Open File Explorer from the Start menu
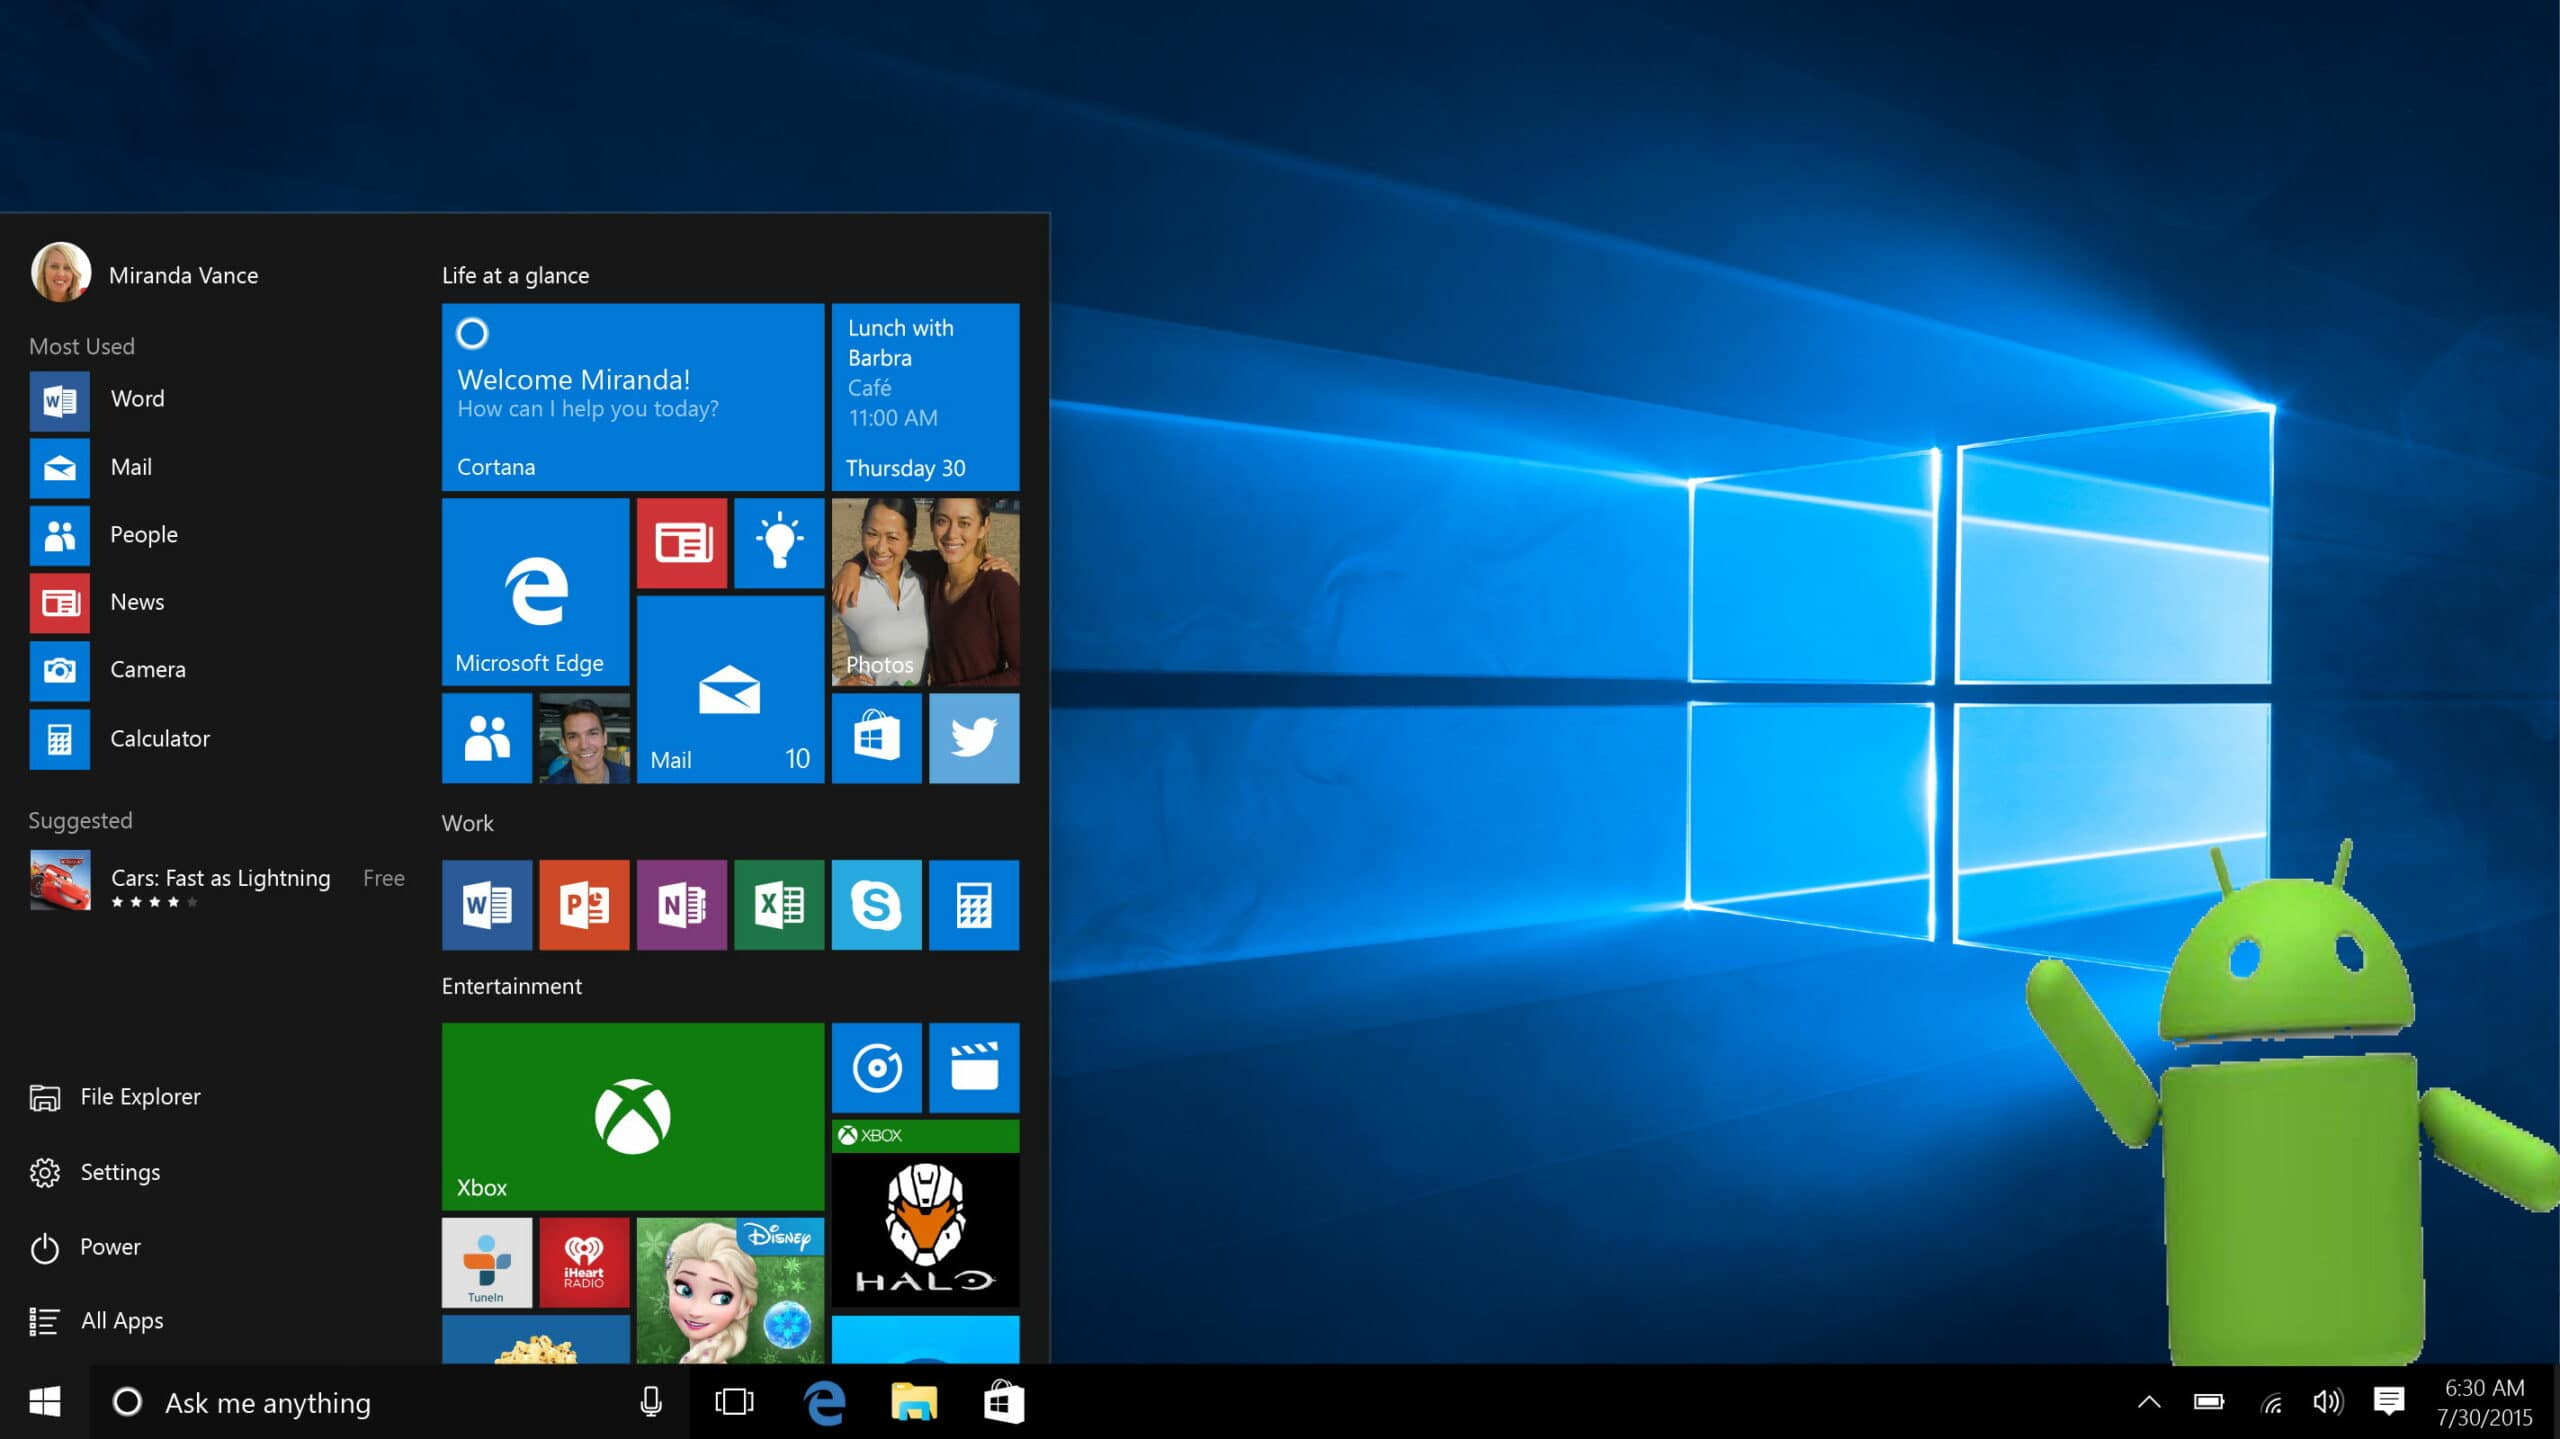 point(116,1098)
